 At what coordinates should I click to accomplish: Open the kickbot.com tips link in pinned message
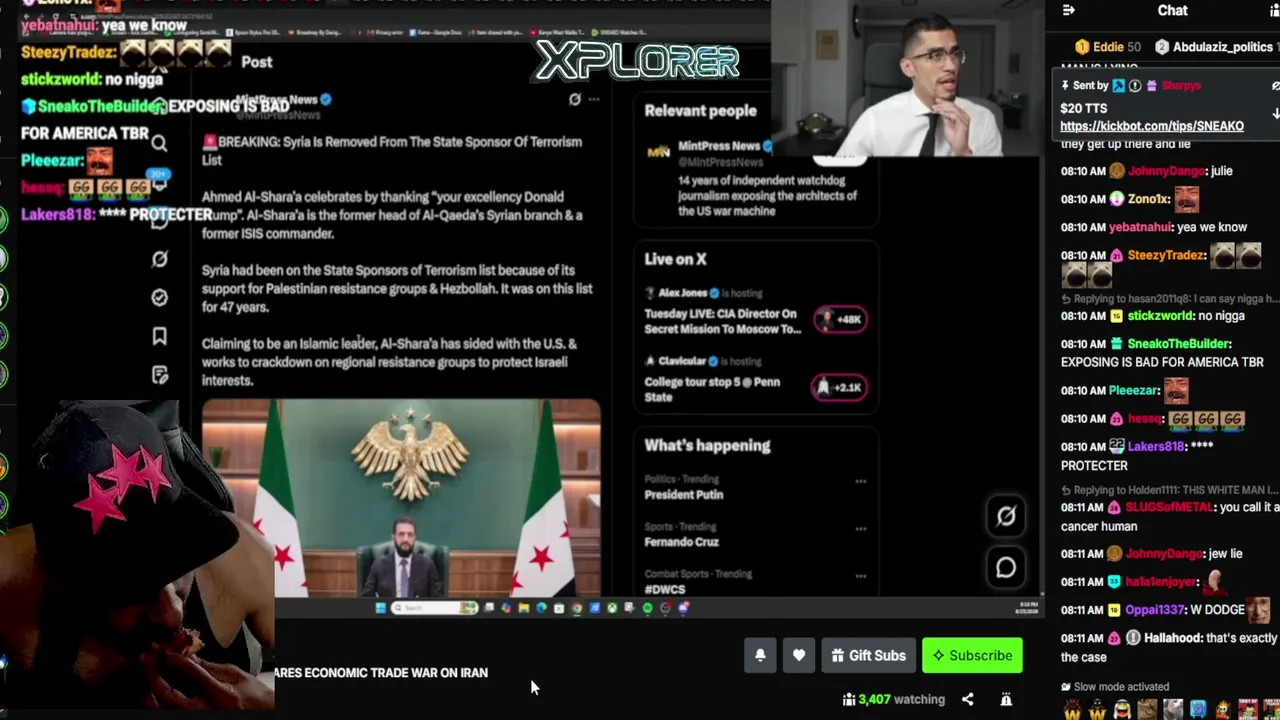pos(1152,126)
